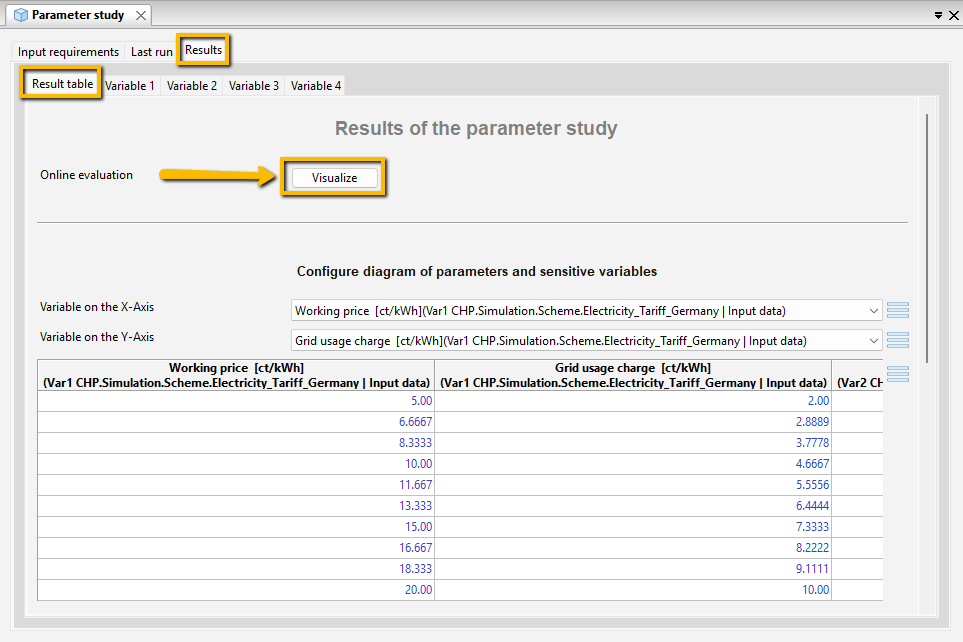Open the panel options arrow at top right

click(x=938, y=15)
